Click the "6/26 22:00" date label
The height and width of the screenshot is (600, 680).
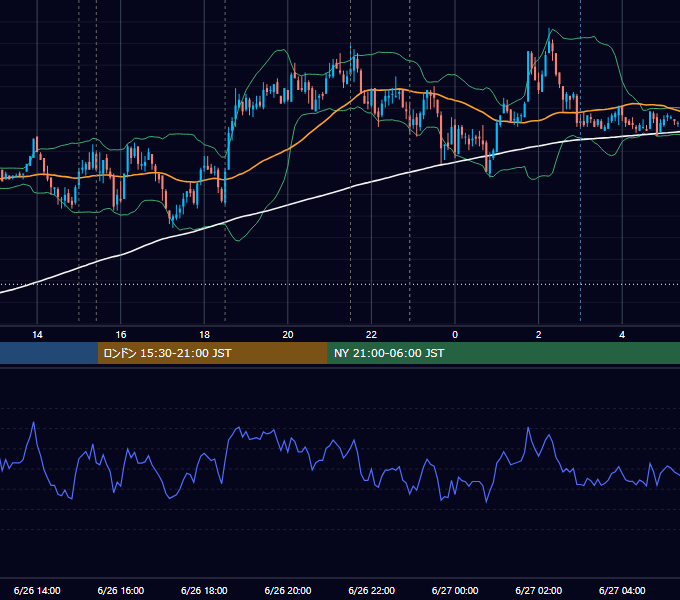[x=371, y=590]
